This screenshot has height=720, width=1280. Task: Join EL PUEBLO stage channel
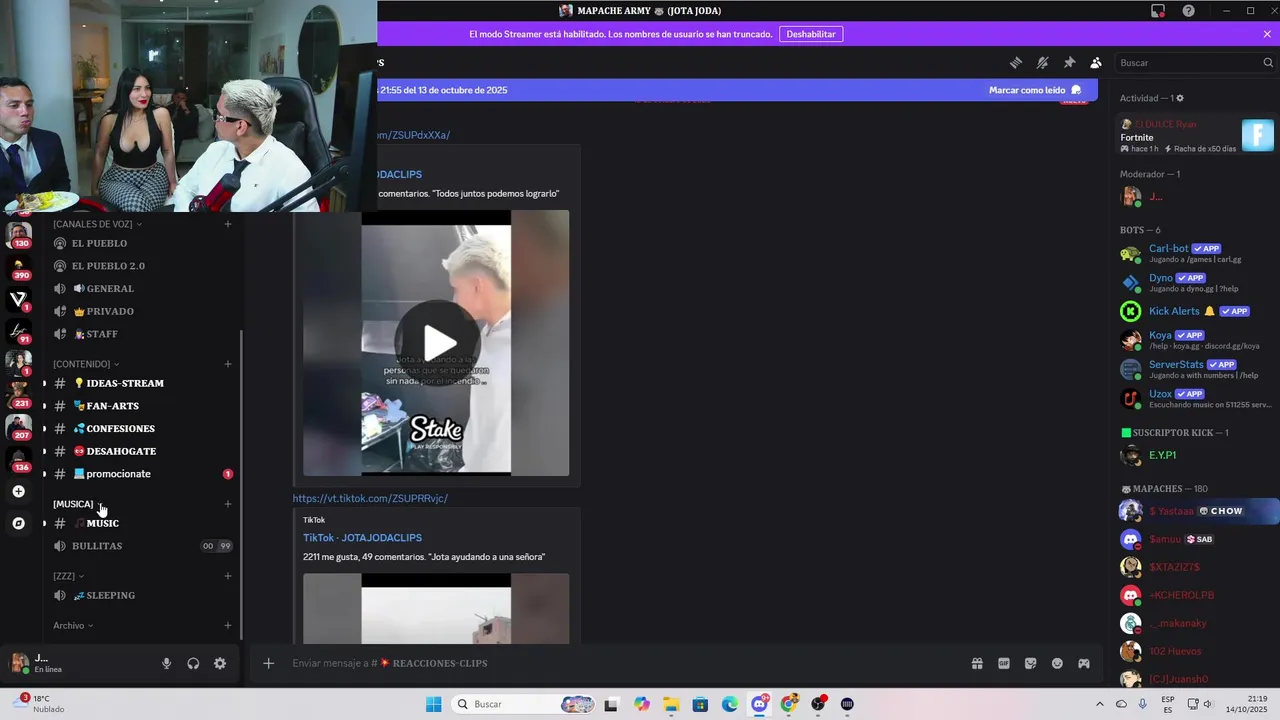pyautogui.click(x=142, y=243)
